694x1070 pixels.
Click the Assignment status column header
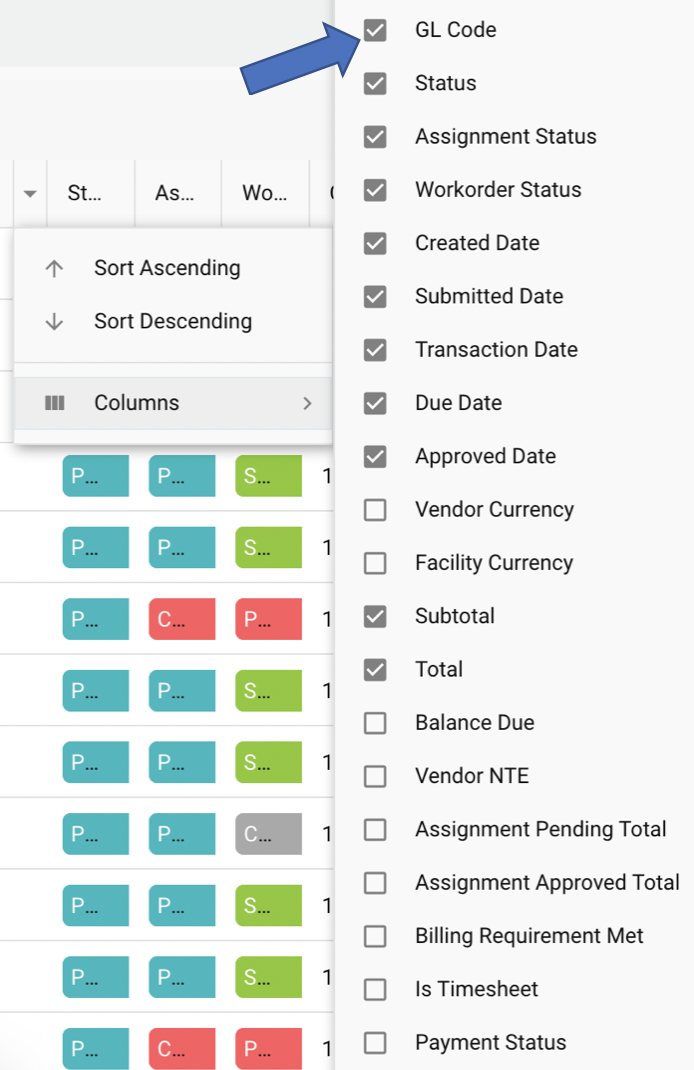(174, 193)
